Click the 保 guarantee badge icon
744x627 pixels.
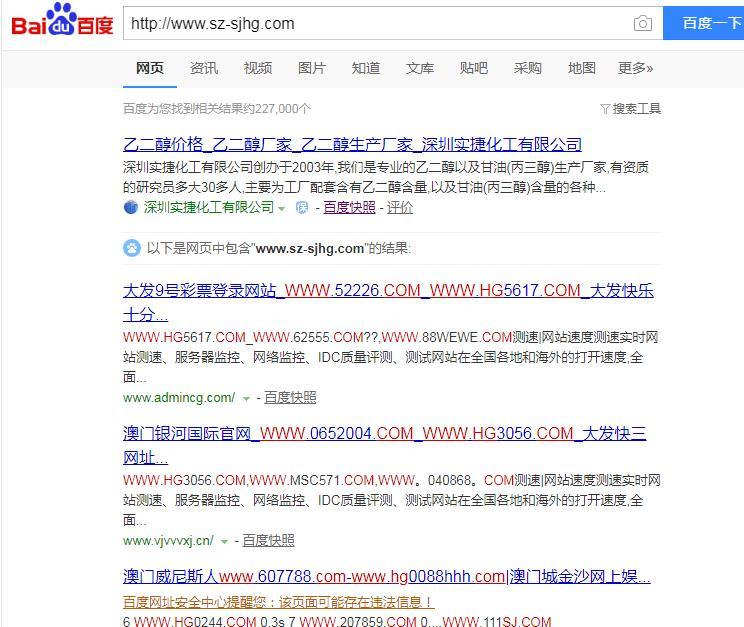302,207
